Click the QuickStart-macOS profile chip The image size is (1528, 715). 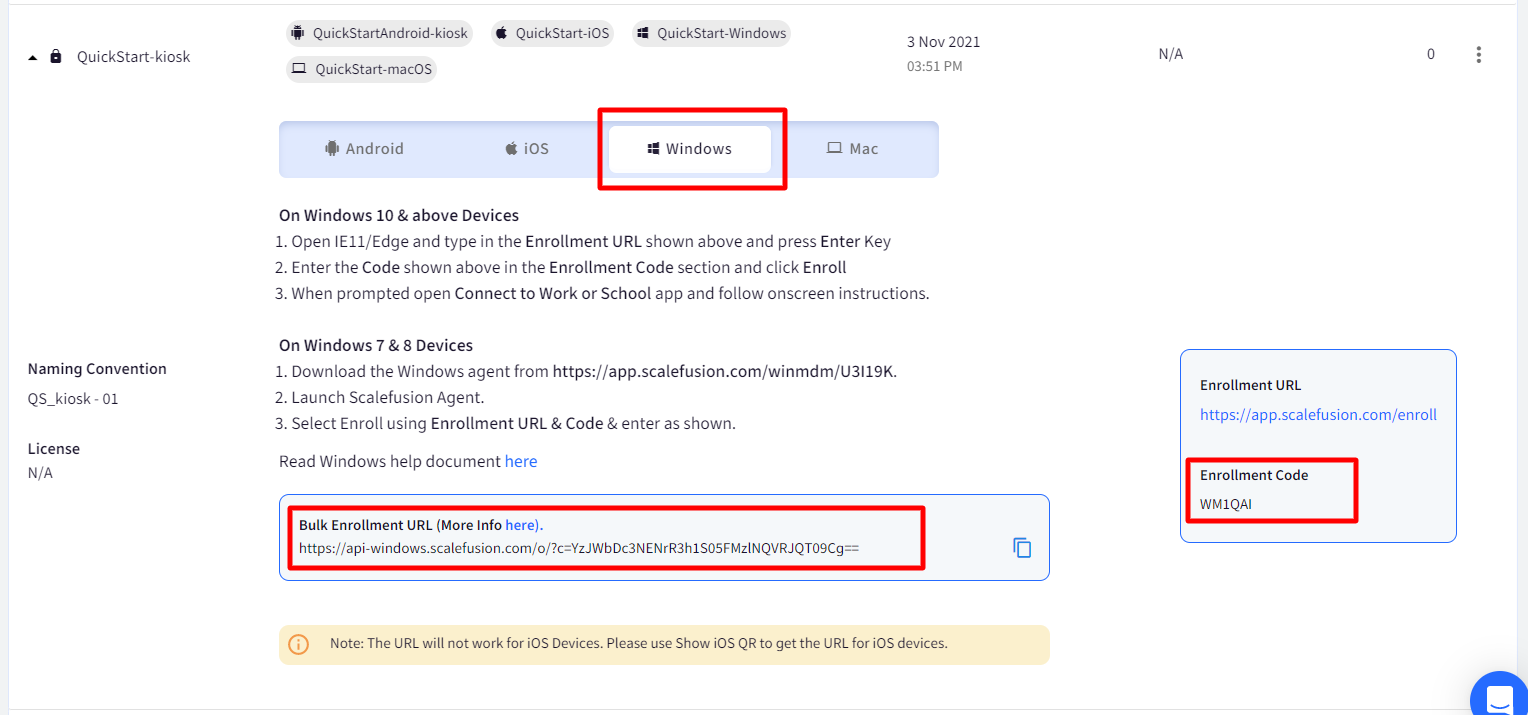(x=361, y=69)
